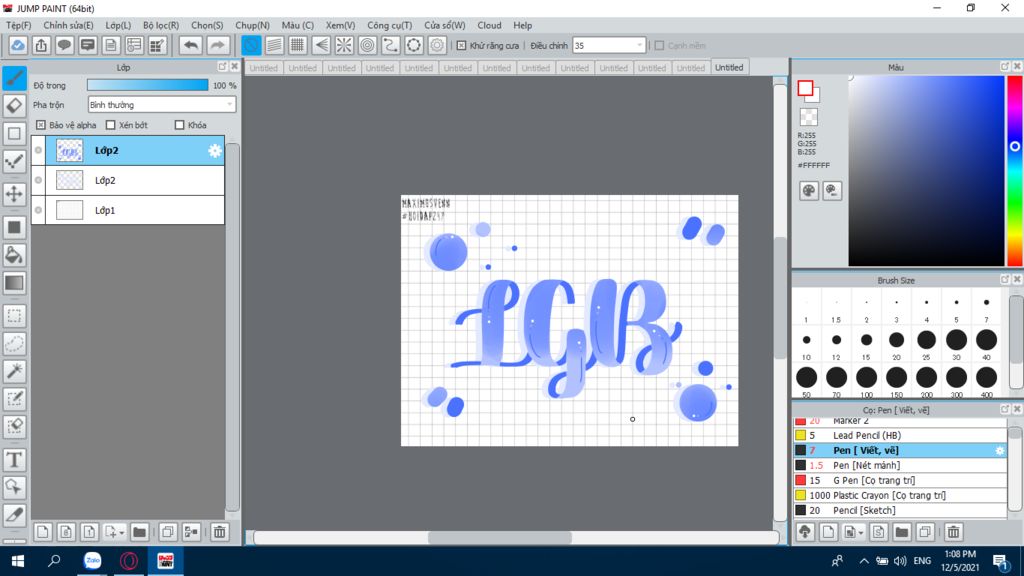The image size is (1024, 576).
Task: Open gear settings for Pen [Viết, vẽ] brush
Action: click(999, 451)
